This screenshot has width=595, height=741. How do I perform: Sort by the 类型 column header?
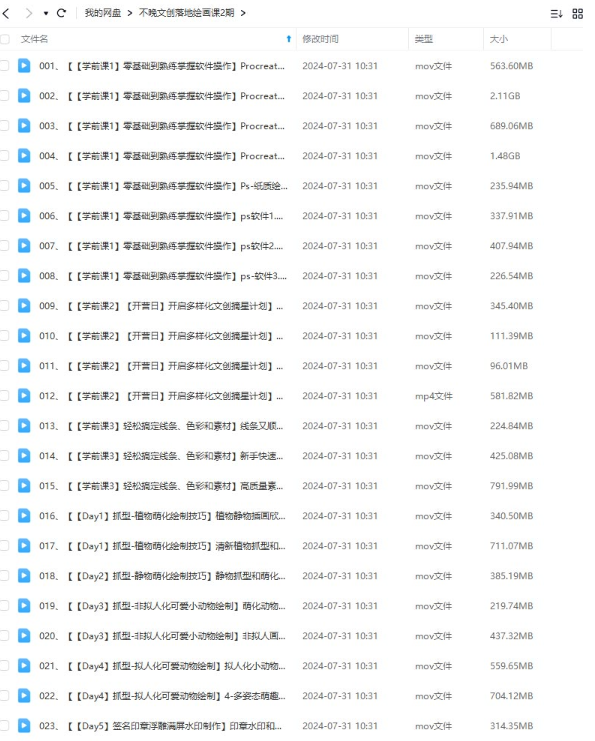(x=423, y=39)
